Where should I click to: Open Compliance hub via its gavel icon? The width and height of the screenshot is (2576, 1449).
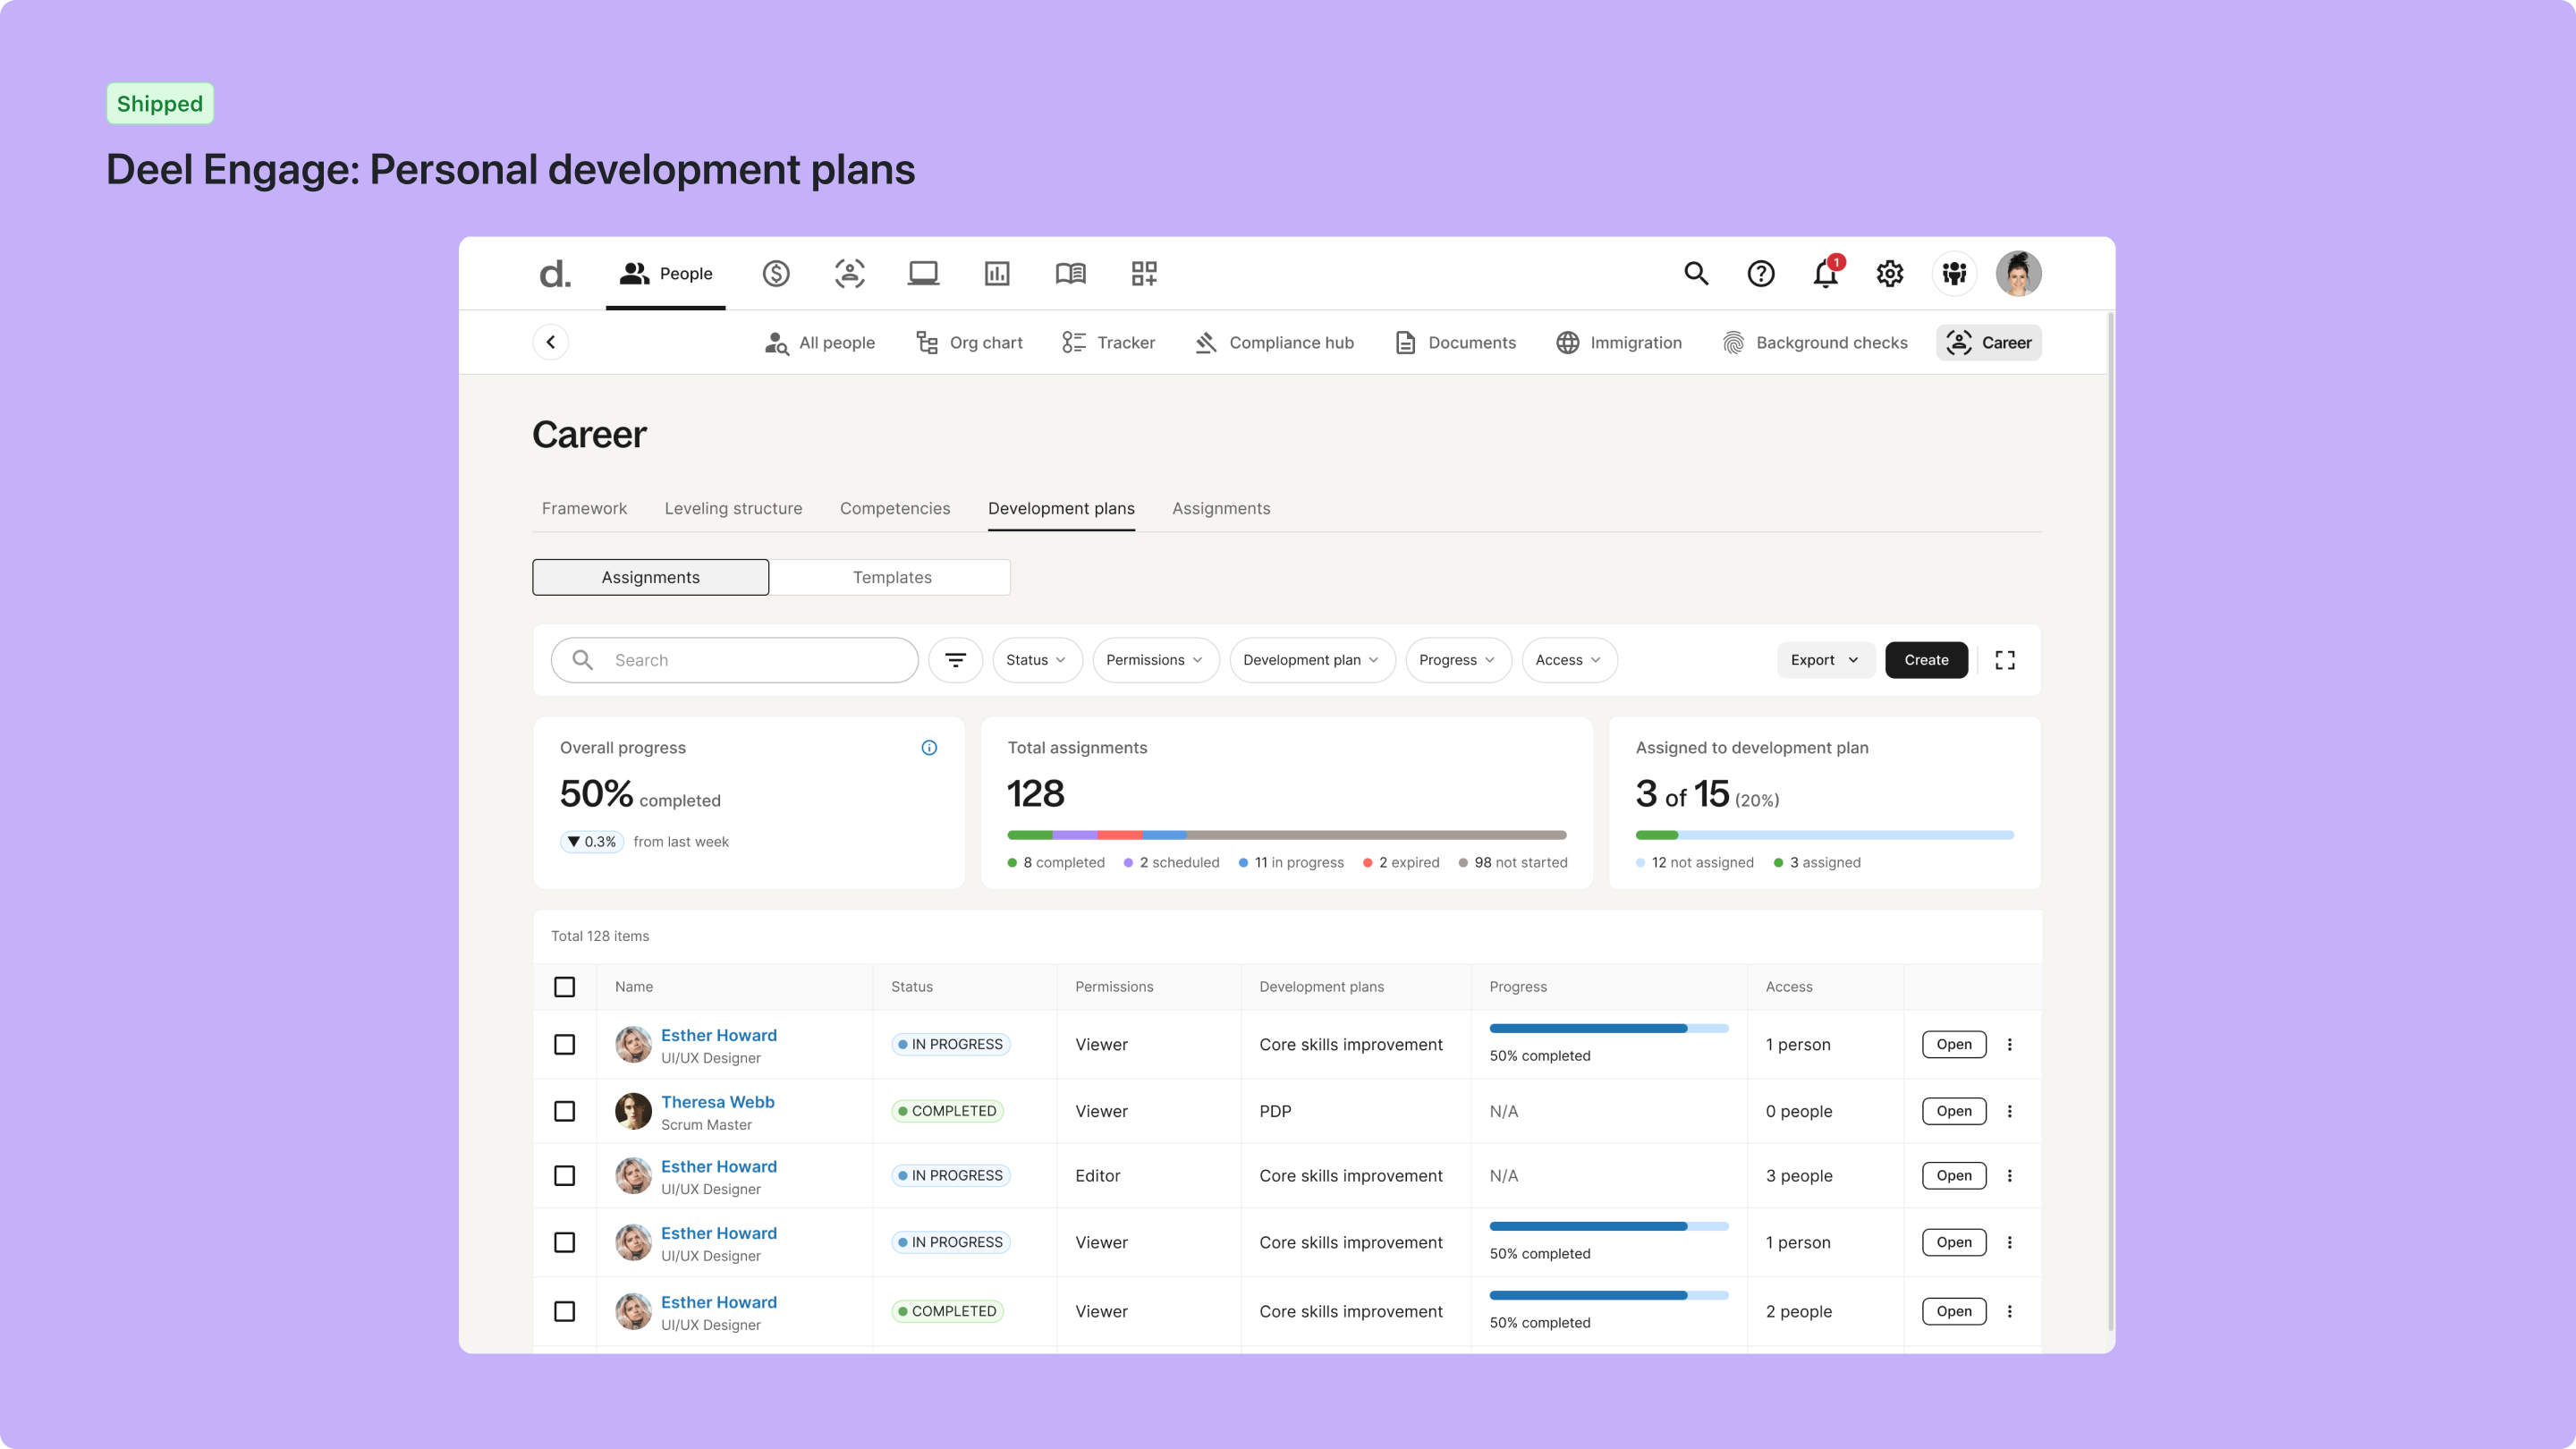pyautogui.click(x=1205, y=342)
